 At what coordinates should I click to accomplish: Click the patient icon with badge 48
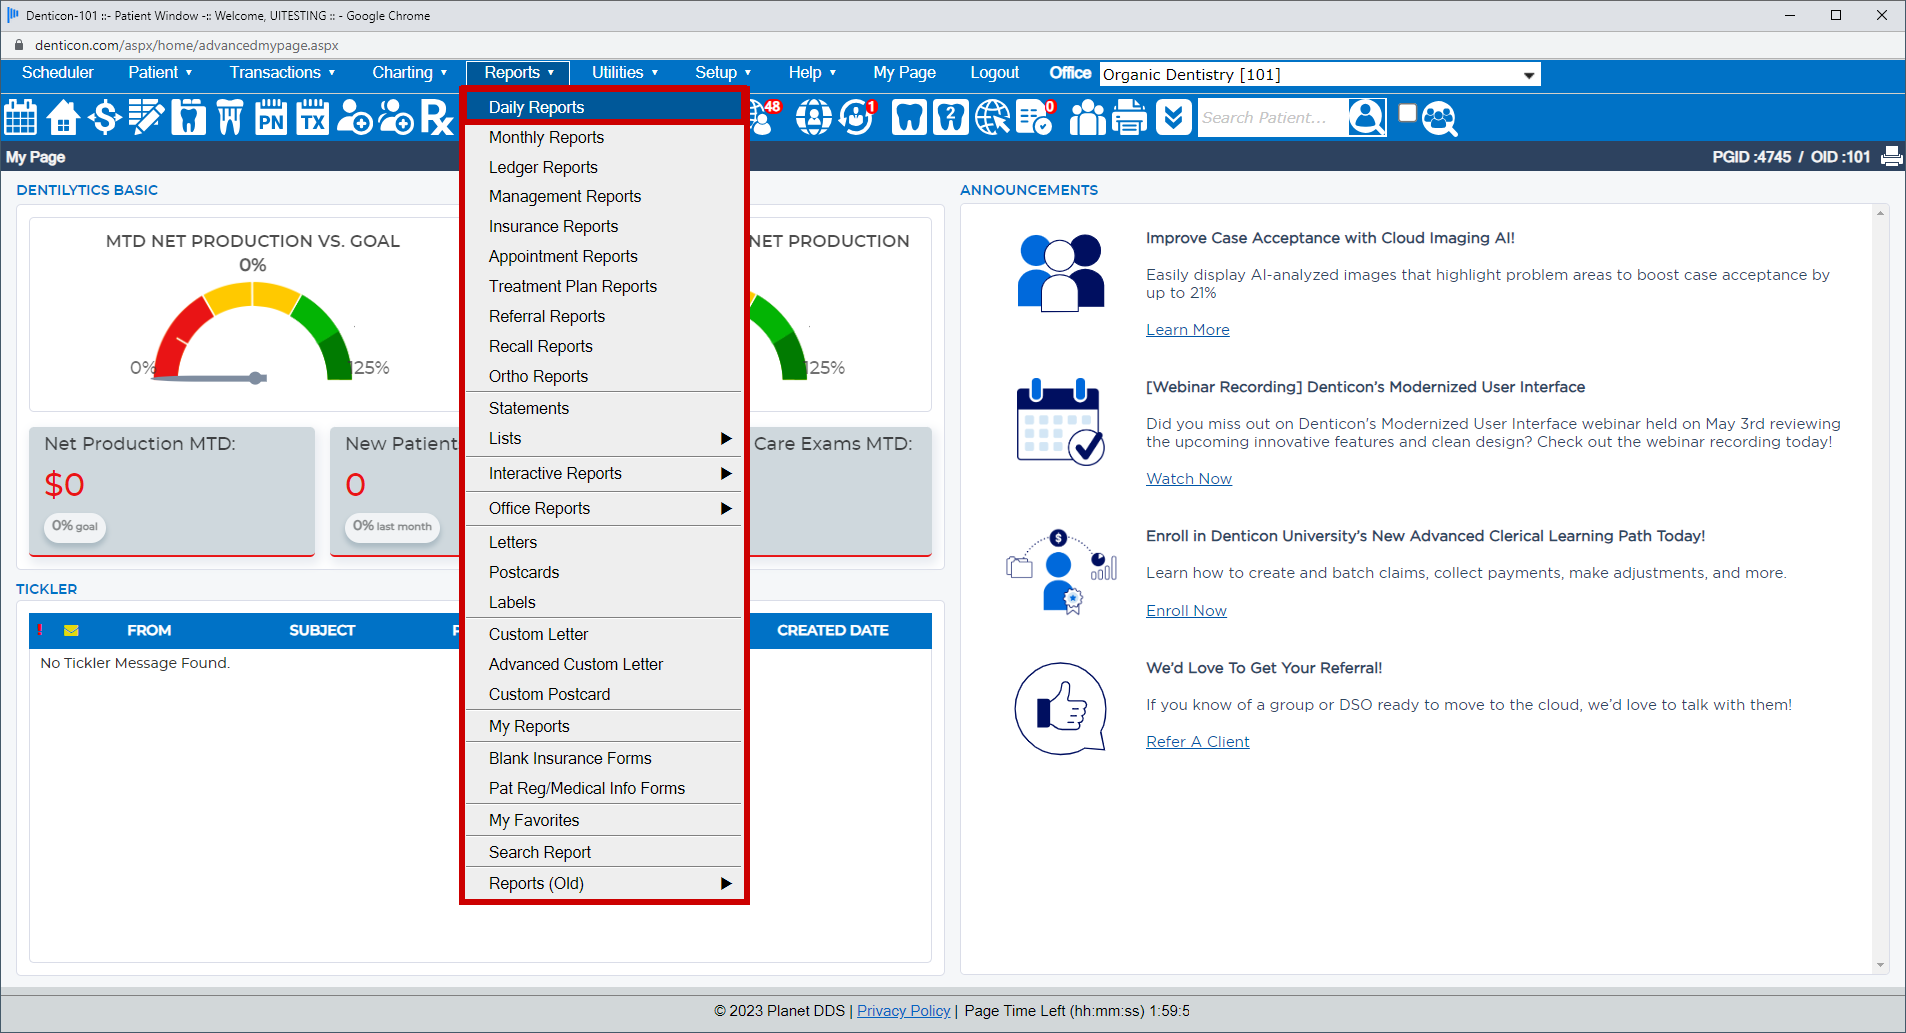click(x=765, y=118)
